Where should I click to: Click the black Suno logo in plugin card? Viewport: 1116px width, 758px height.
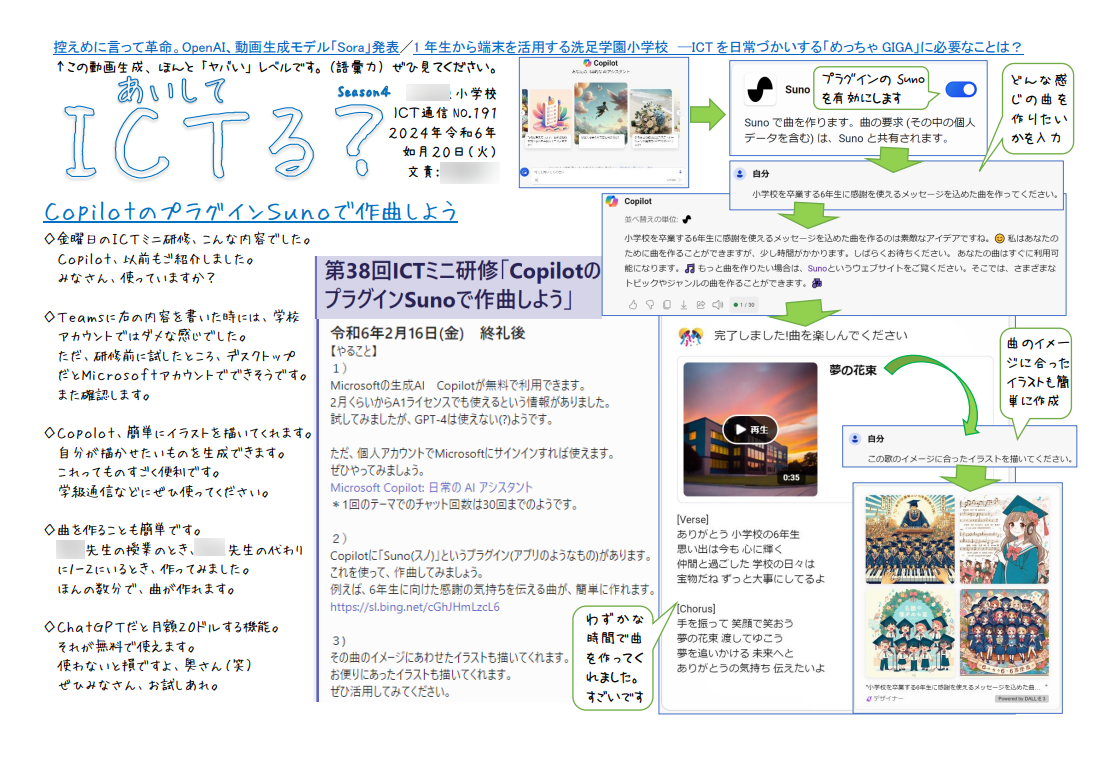point(759,90)
